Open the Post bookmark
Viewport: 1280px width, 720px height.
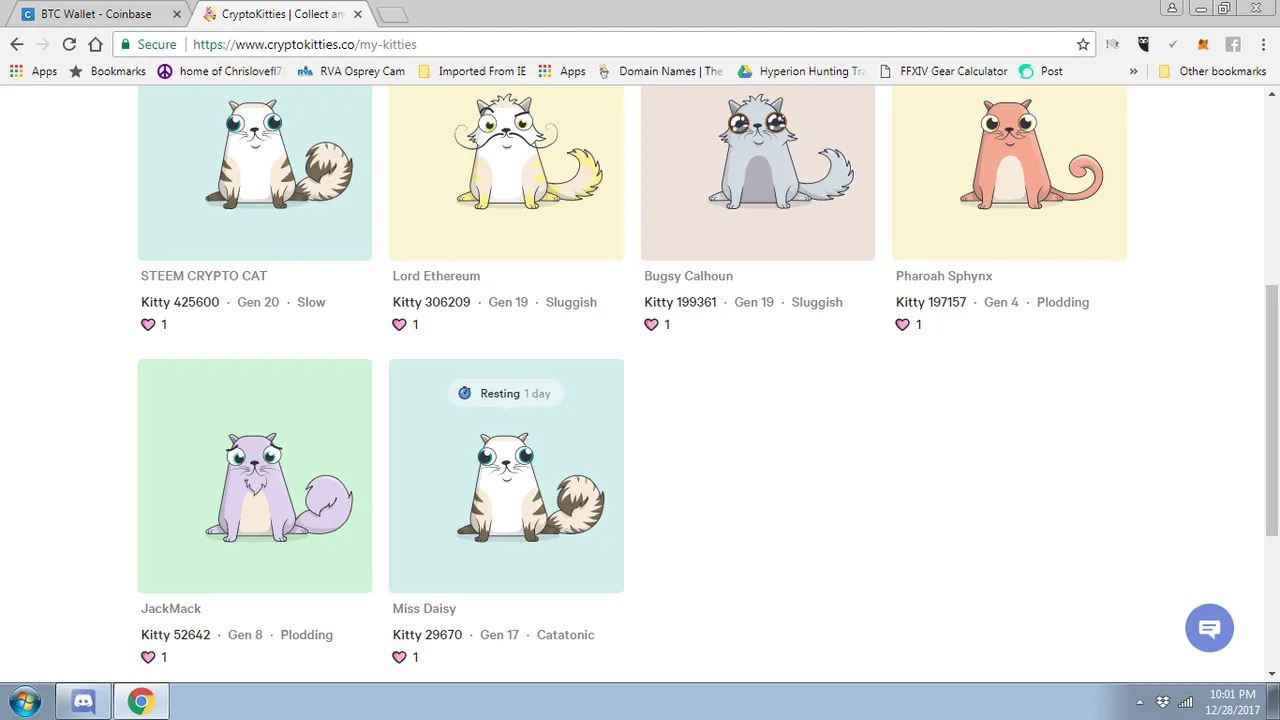point(1041,71)
